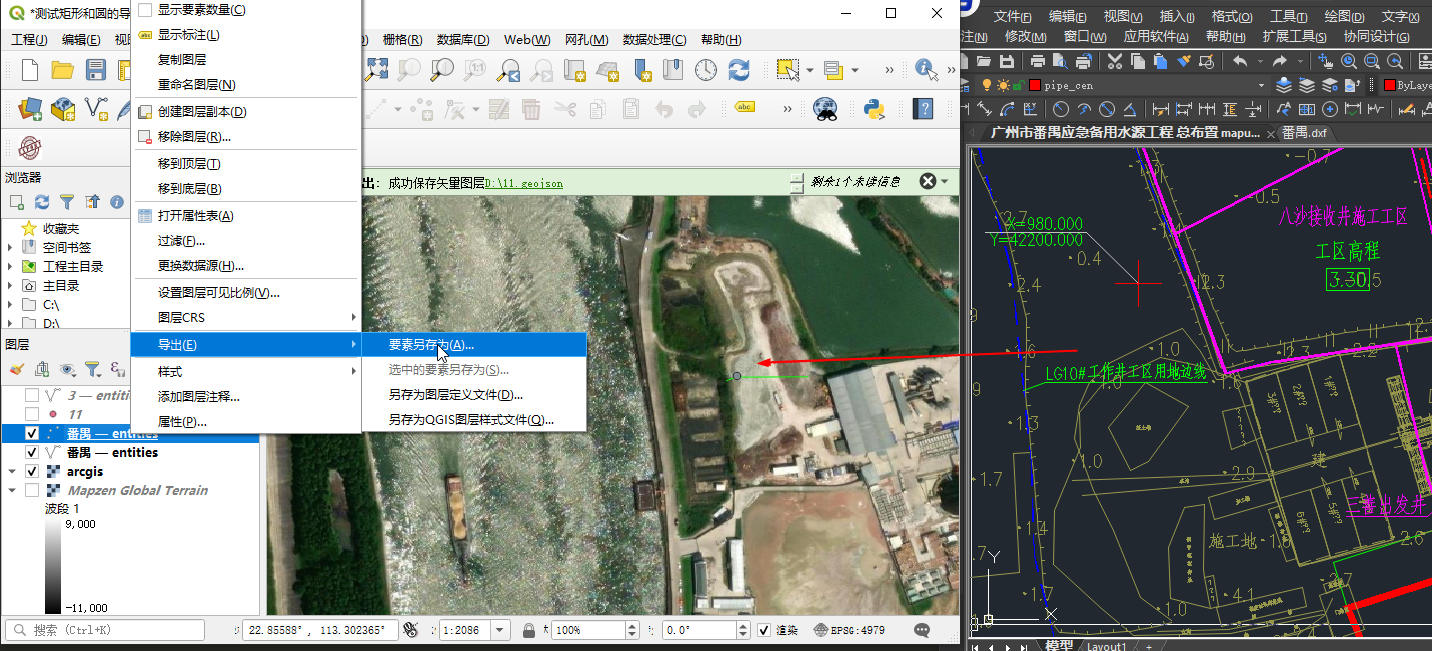The height and width of the screenshot is (651, 1432).
Task: Click the EPSG:4979 CRS button
Action: 848,631
